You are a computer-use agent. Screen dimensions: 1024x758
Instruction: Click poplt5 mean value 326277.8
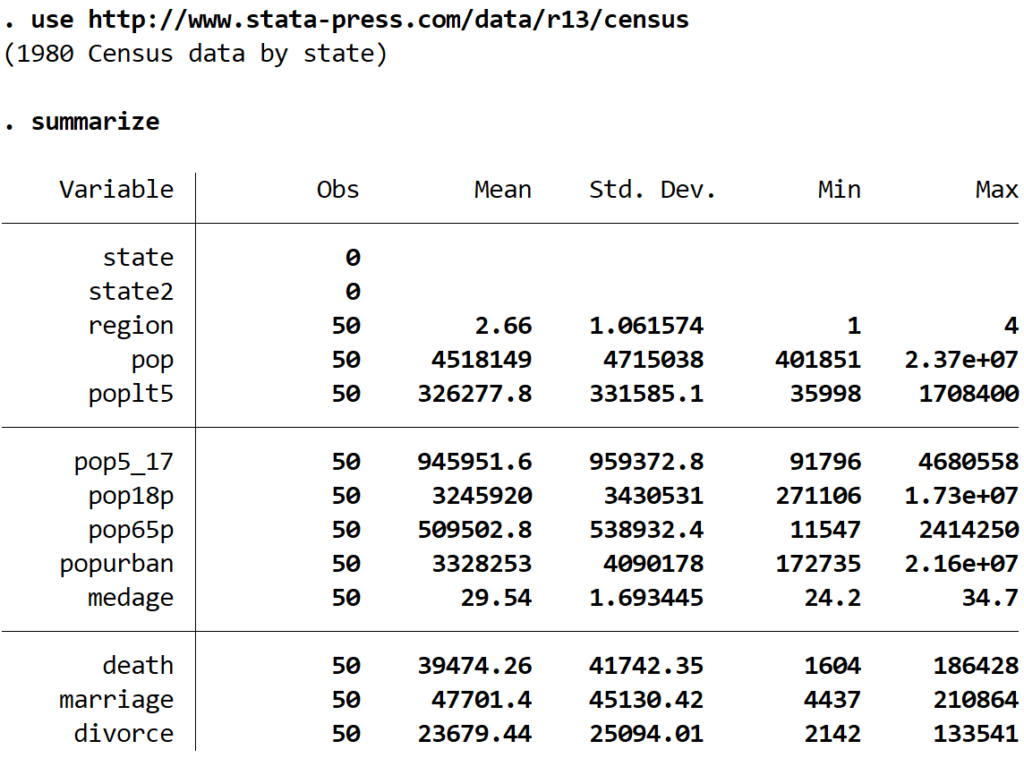click(x=475, y=394)
